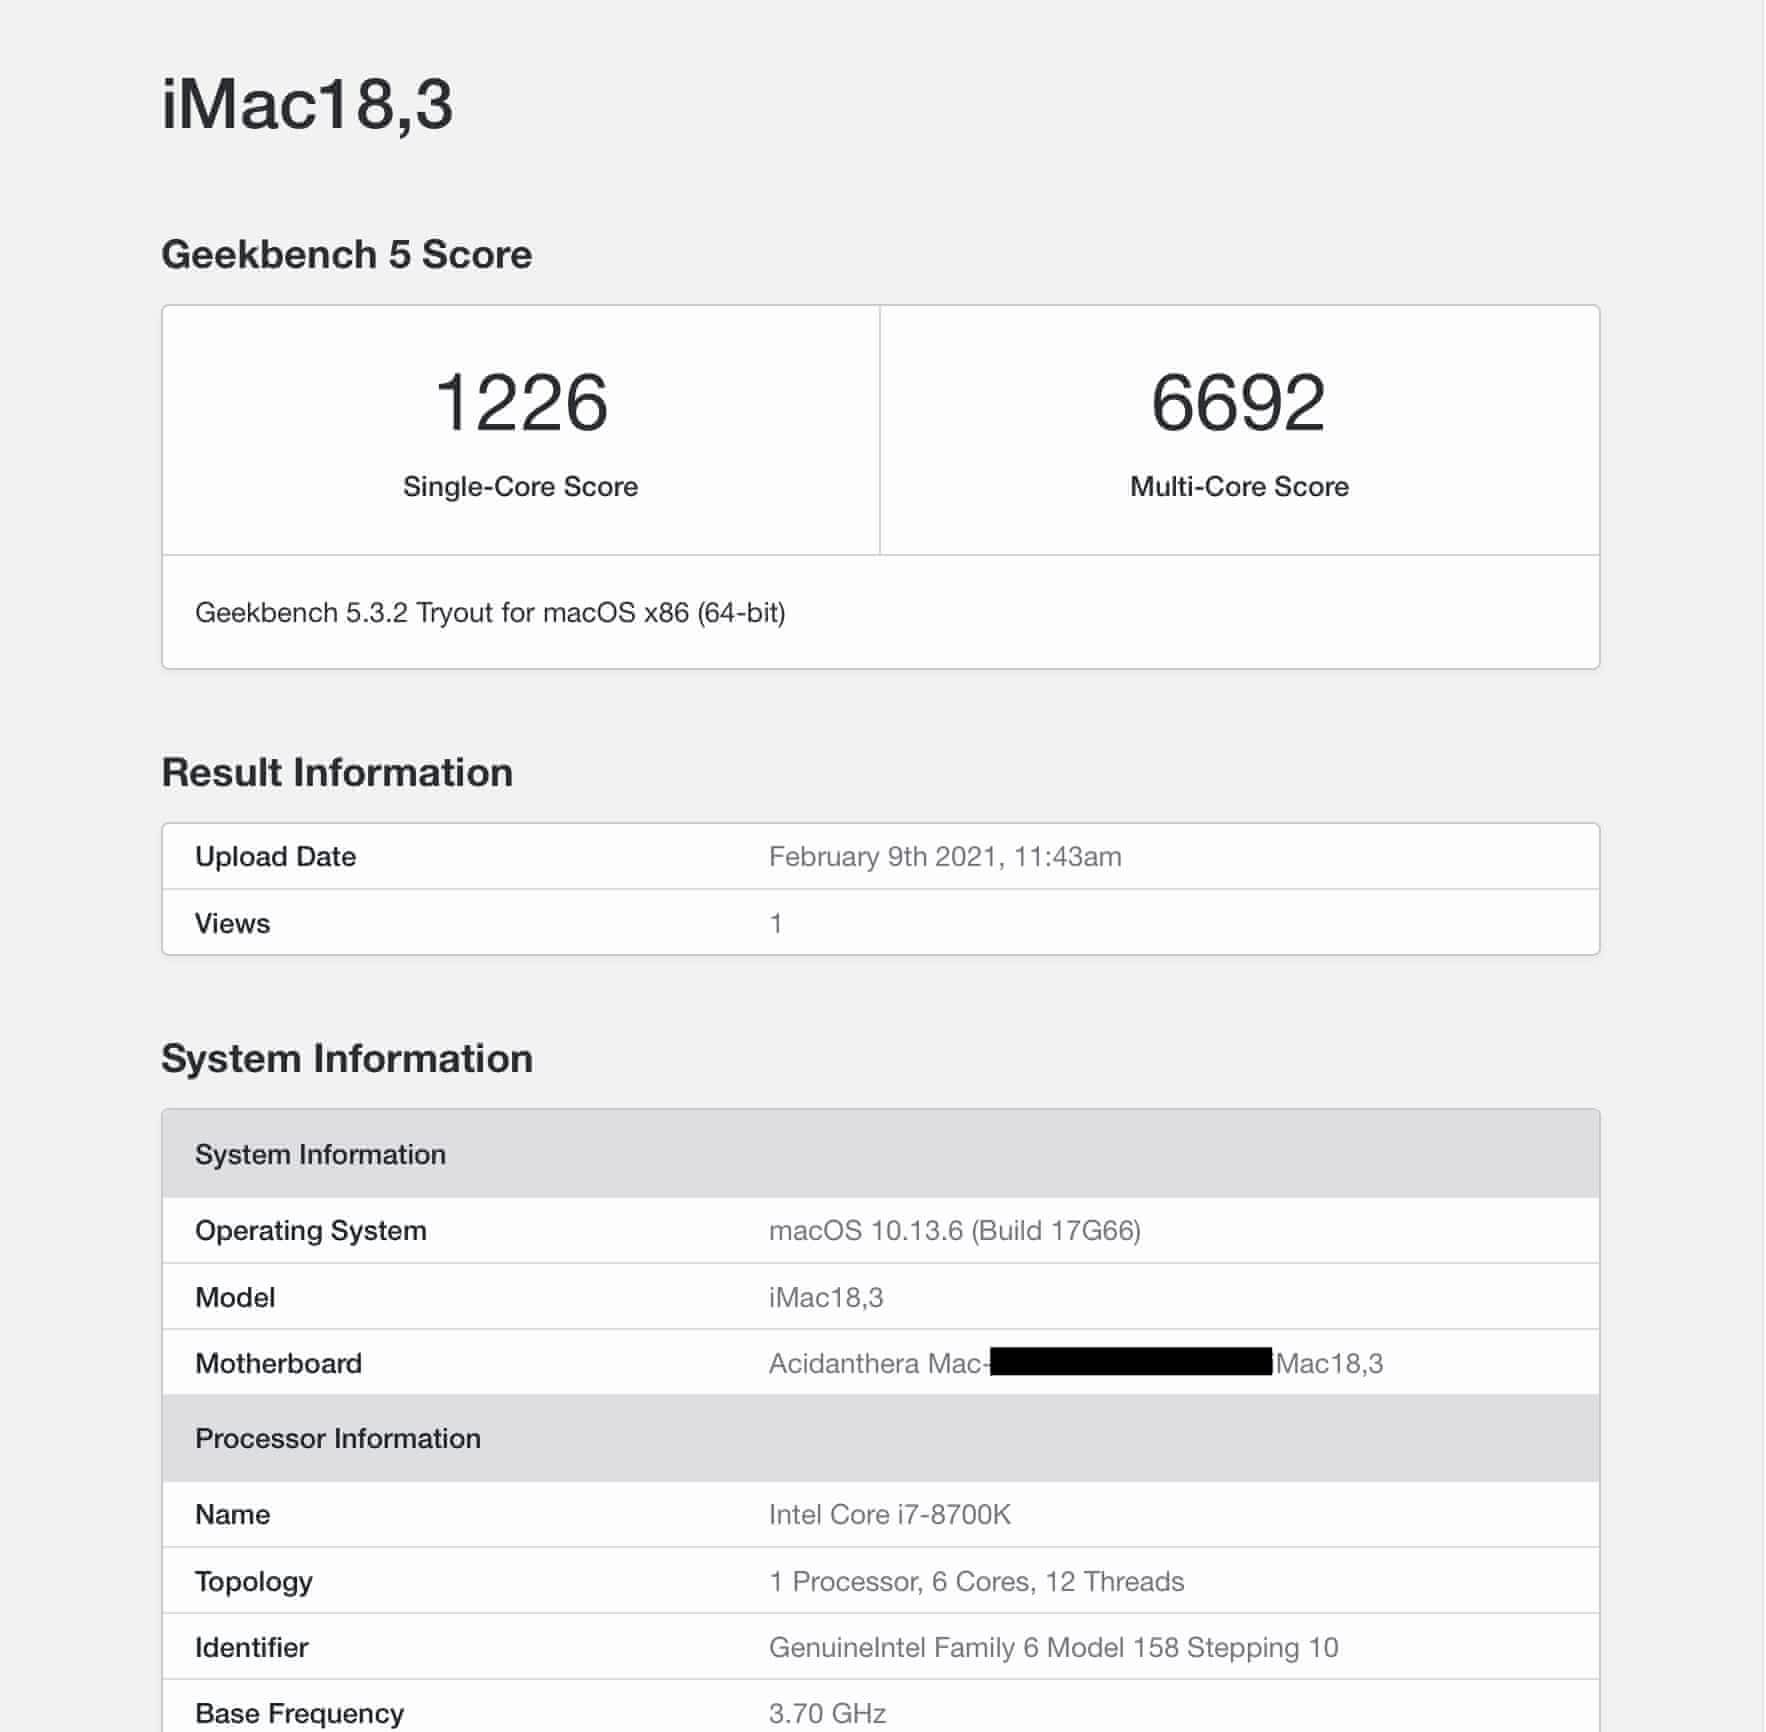Image resolution: width=1766 pixels, height=1732 pixels.
Task: Click the upload date February 9th 2021
Action: click(x=944, y=857)
